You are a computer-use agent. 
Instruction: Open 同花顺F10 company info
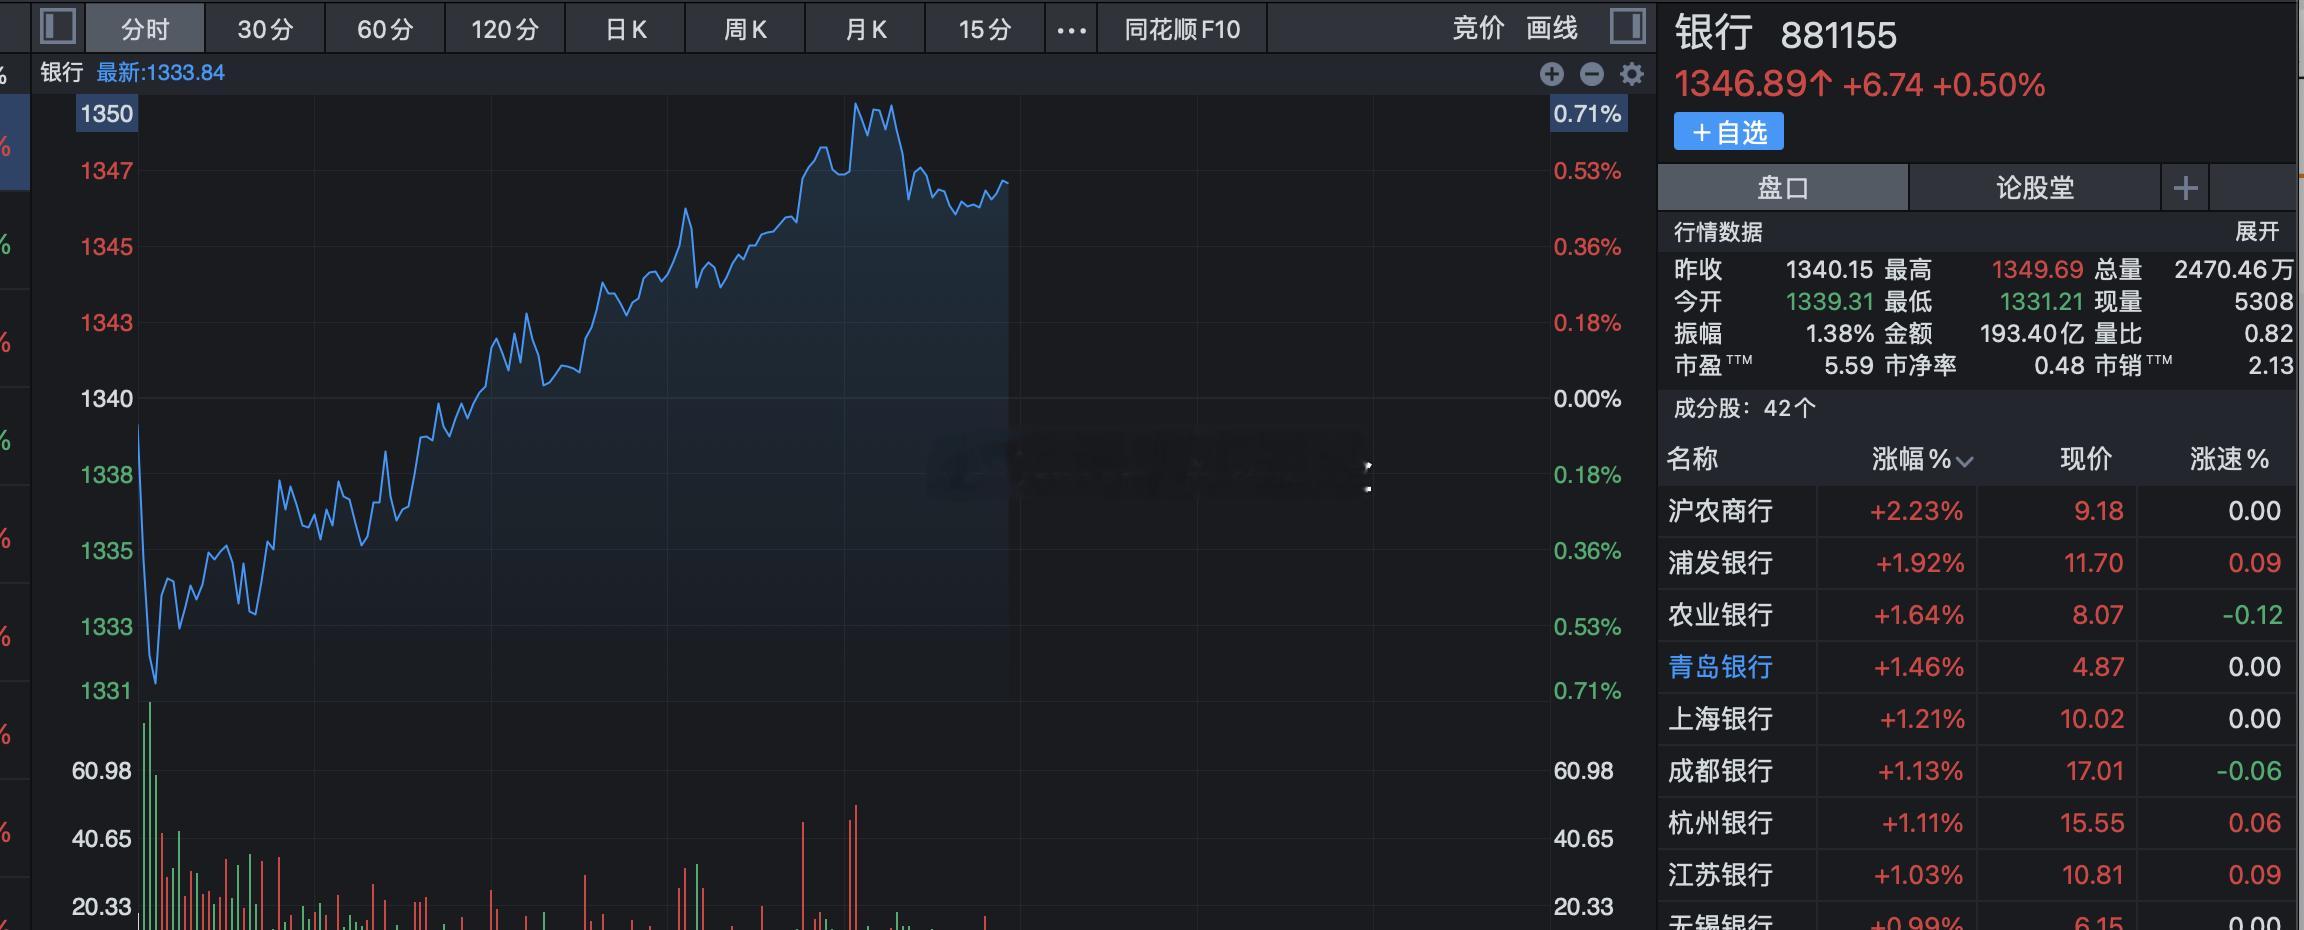point(1182,29)
